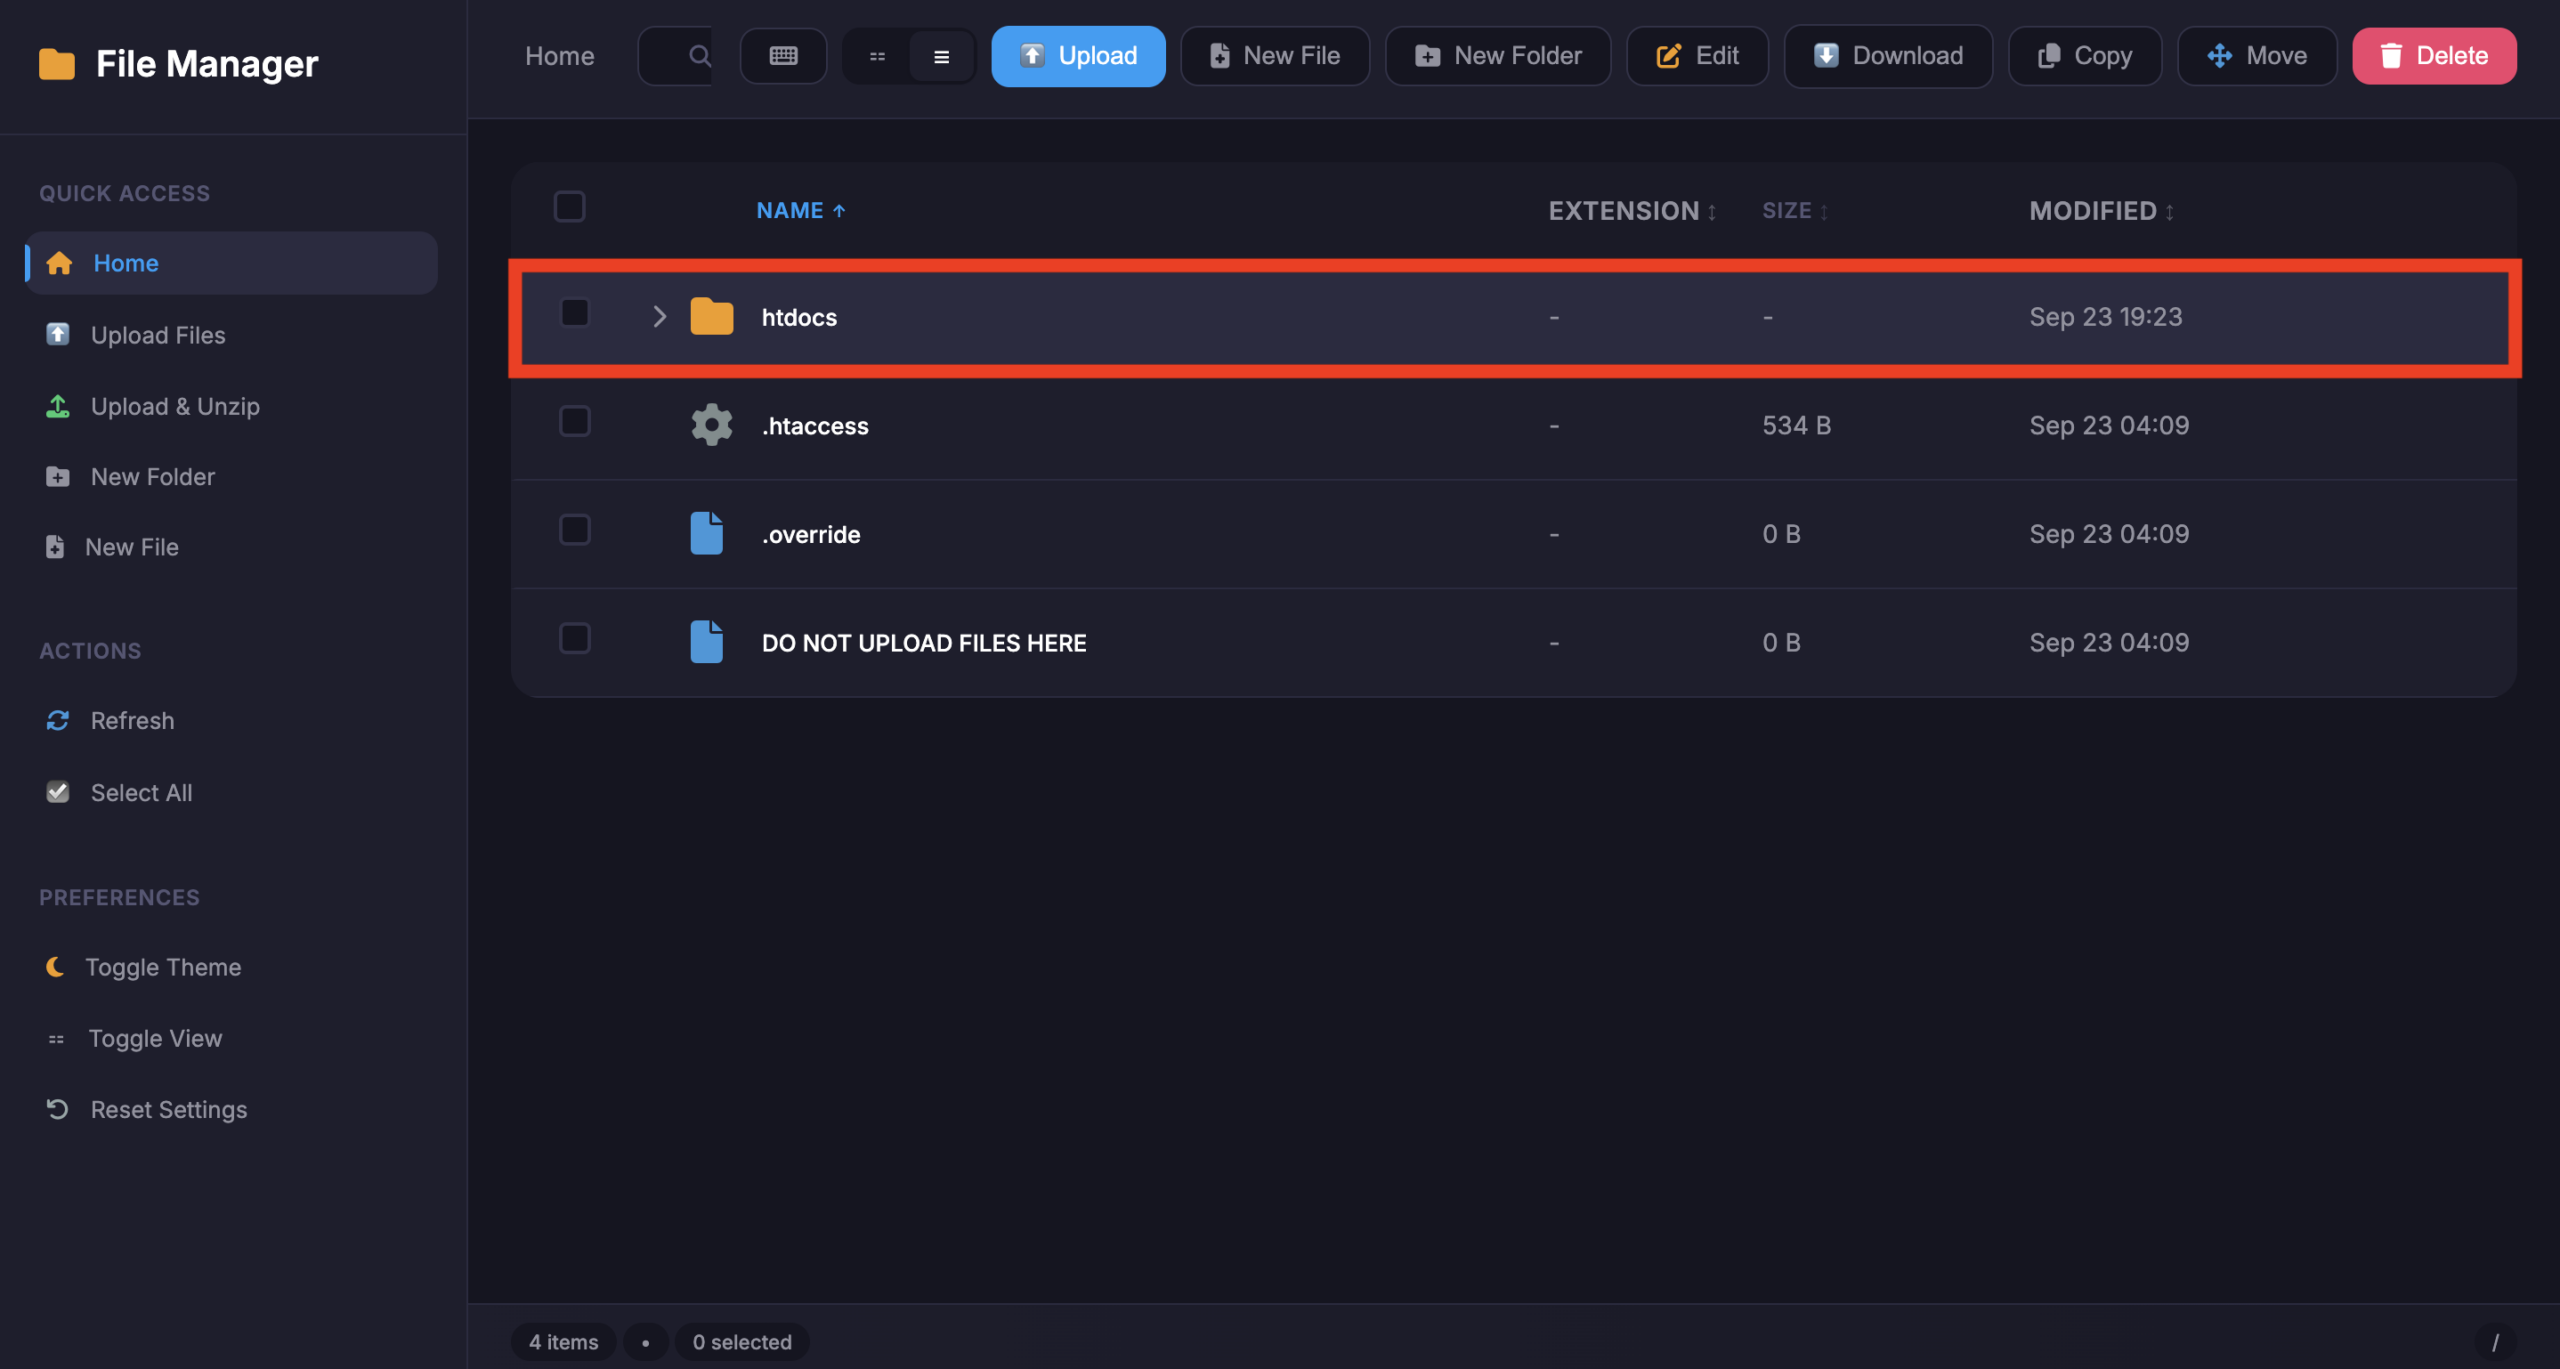Click the Download toolbar button
Image resolution: width=2560 pixels, height=1369 pixels.
pos(1888,56)
